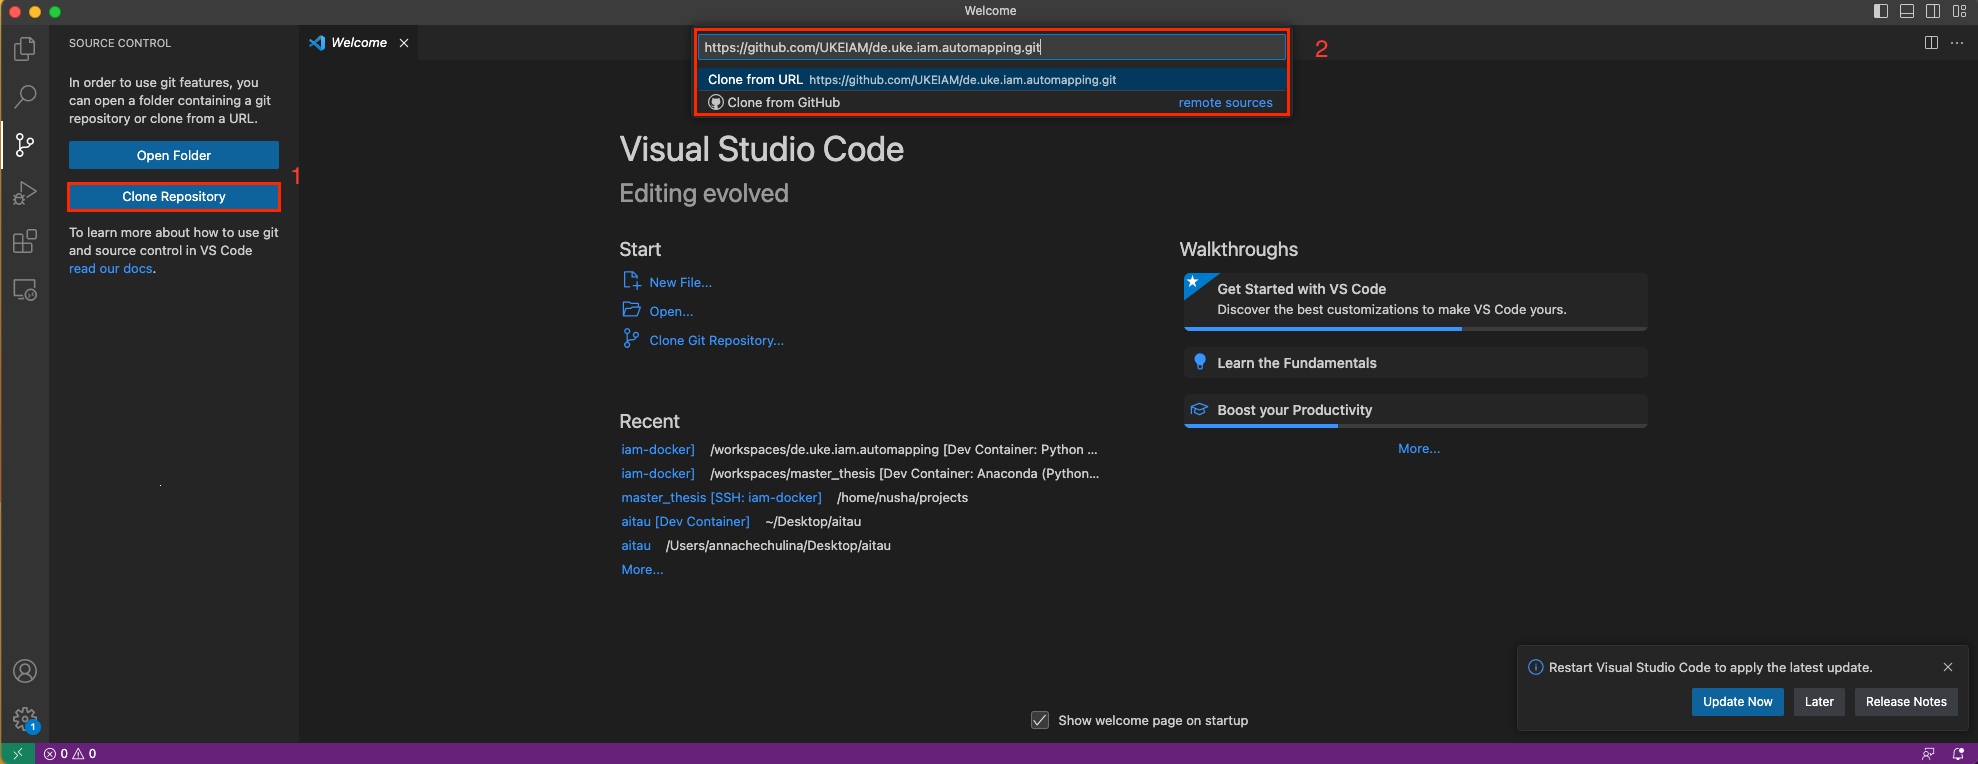
Task: Open recent master_thesis Anaconda Dev Container entry
Action: tap(658, 474)
